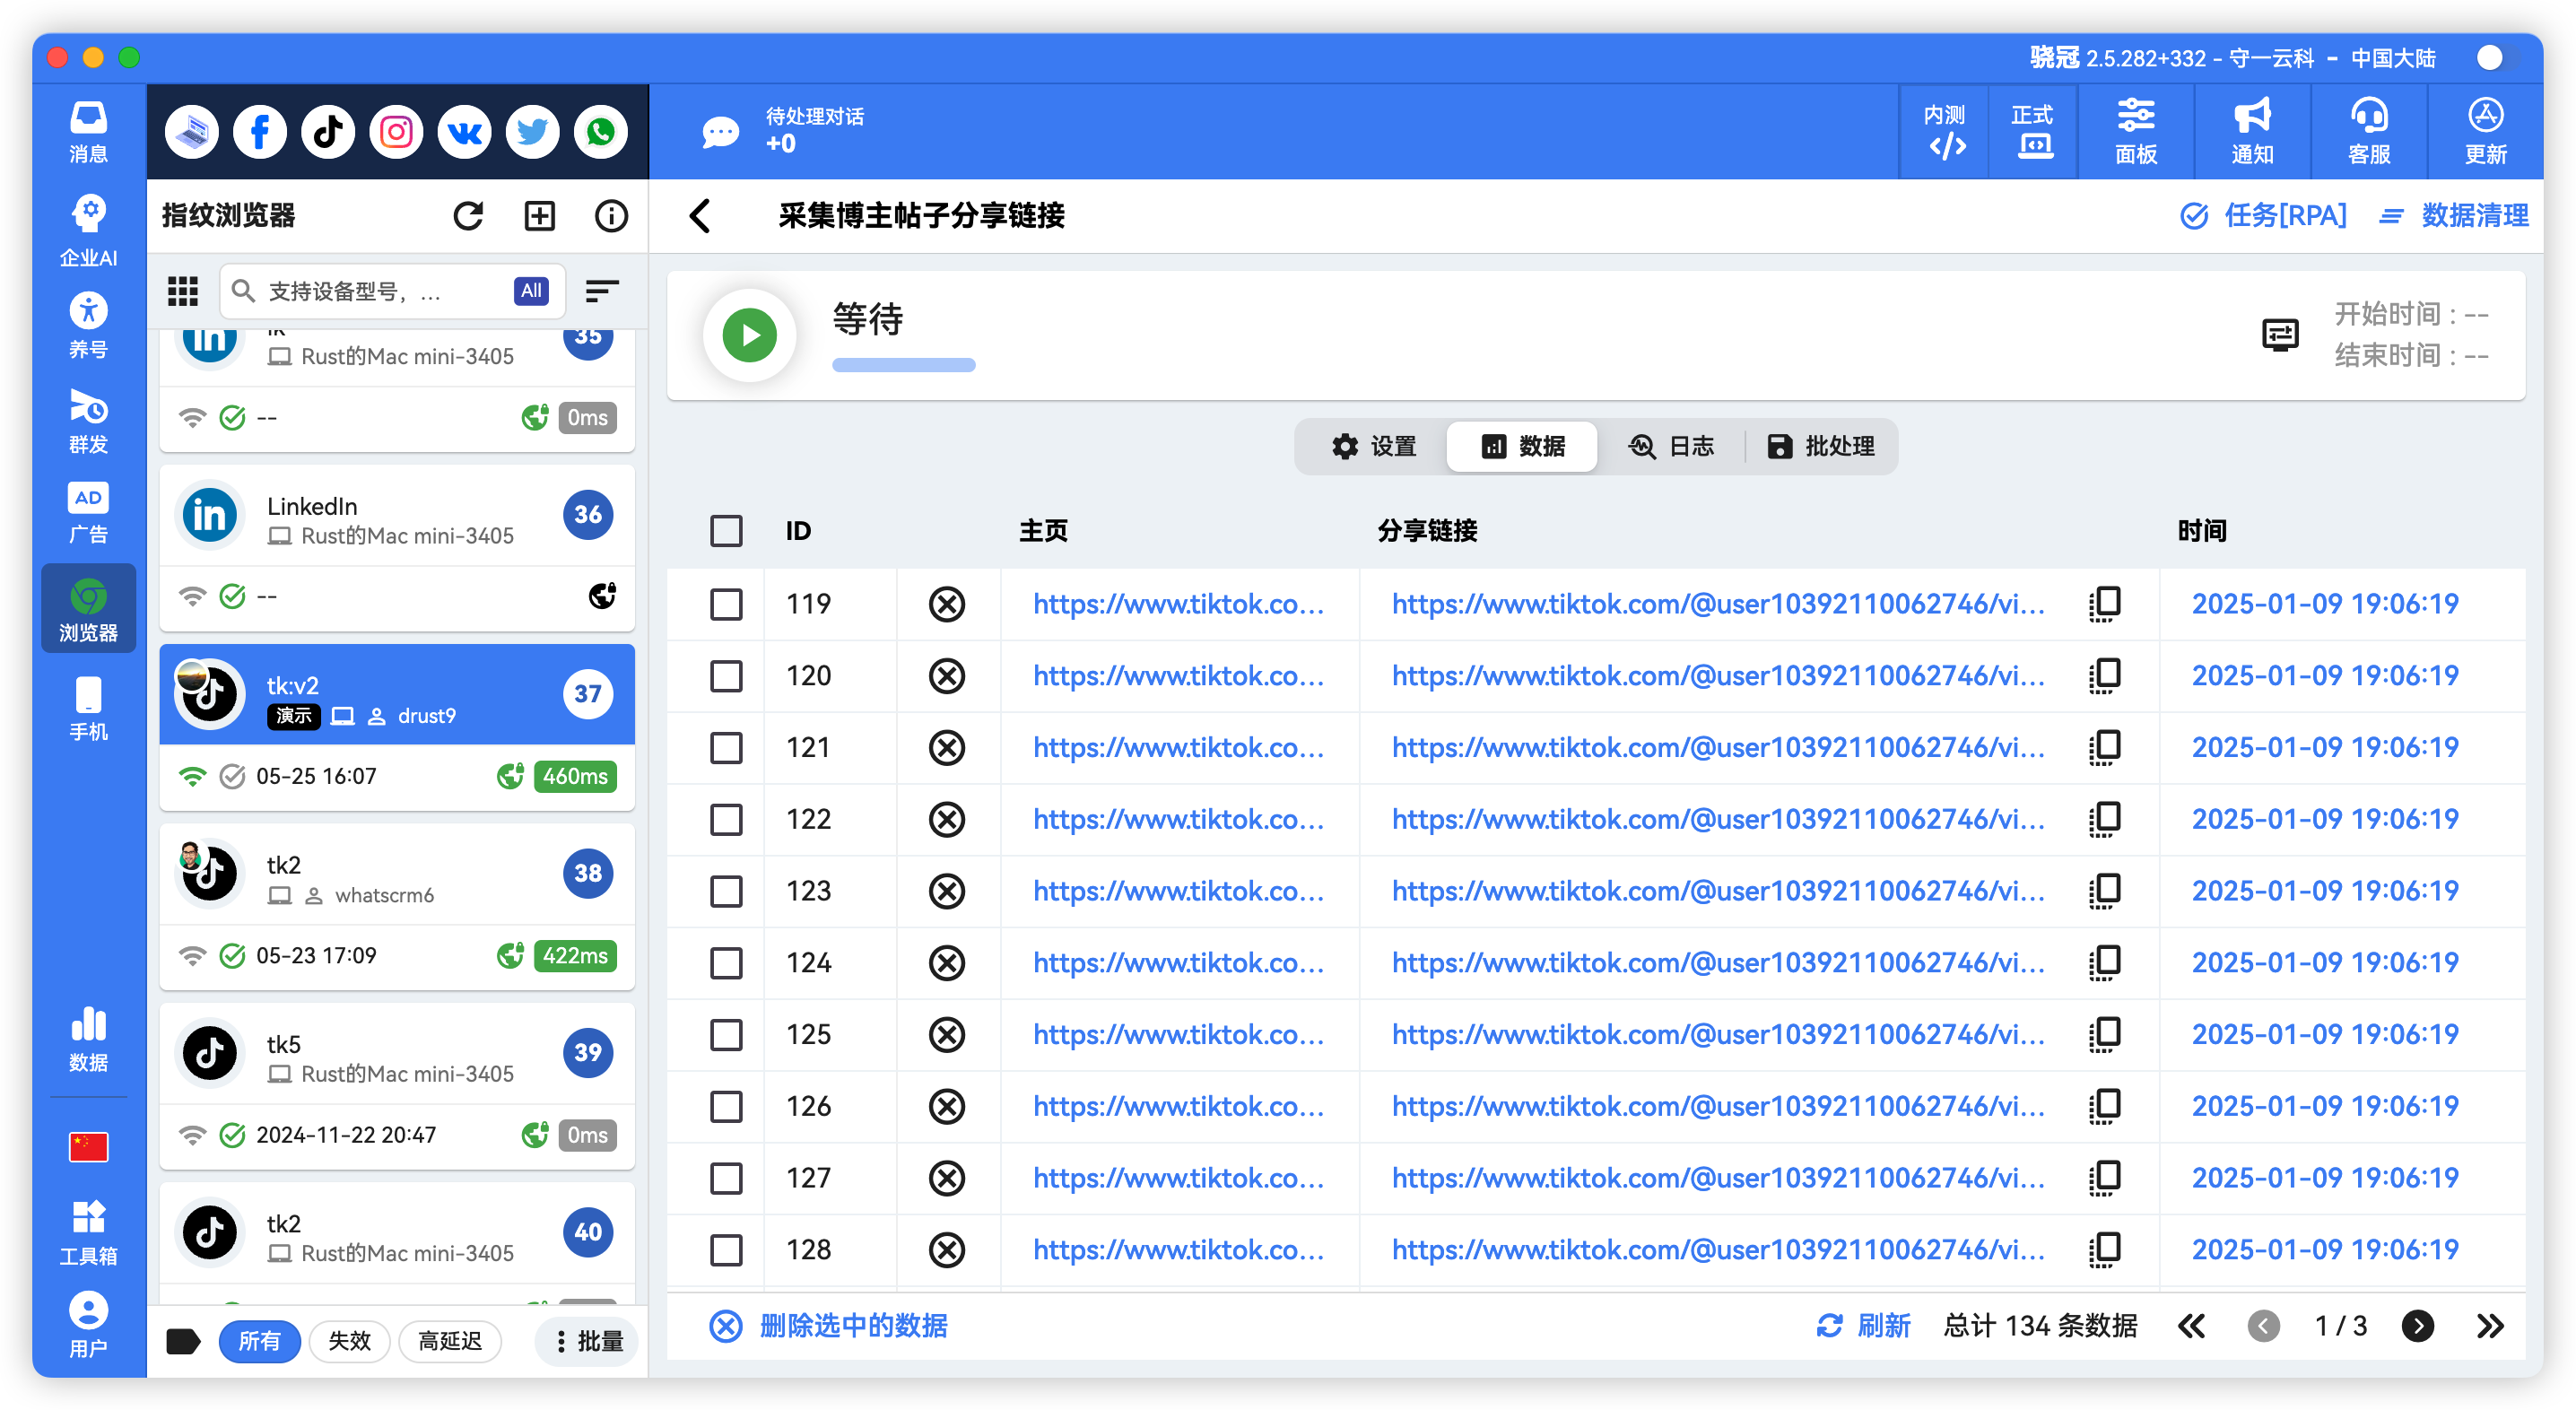
Task: Open 面板 panel from top toolbar
Action: [x=2136, y=131]
